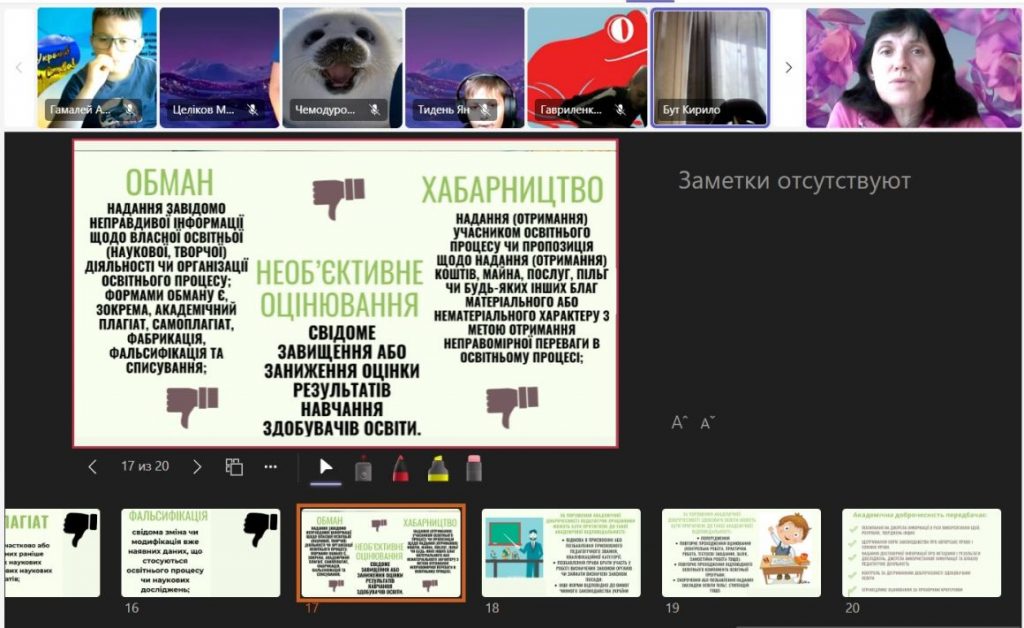This screenshot has width=1024, height=628.
Task: Select the red pen tool
Action: (400, 468)
